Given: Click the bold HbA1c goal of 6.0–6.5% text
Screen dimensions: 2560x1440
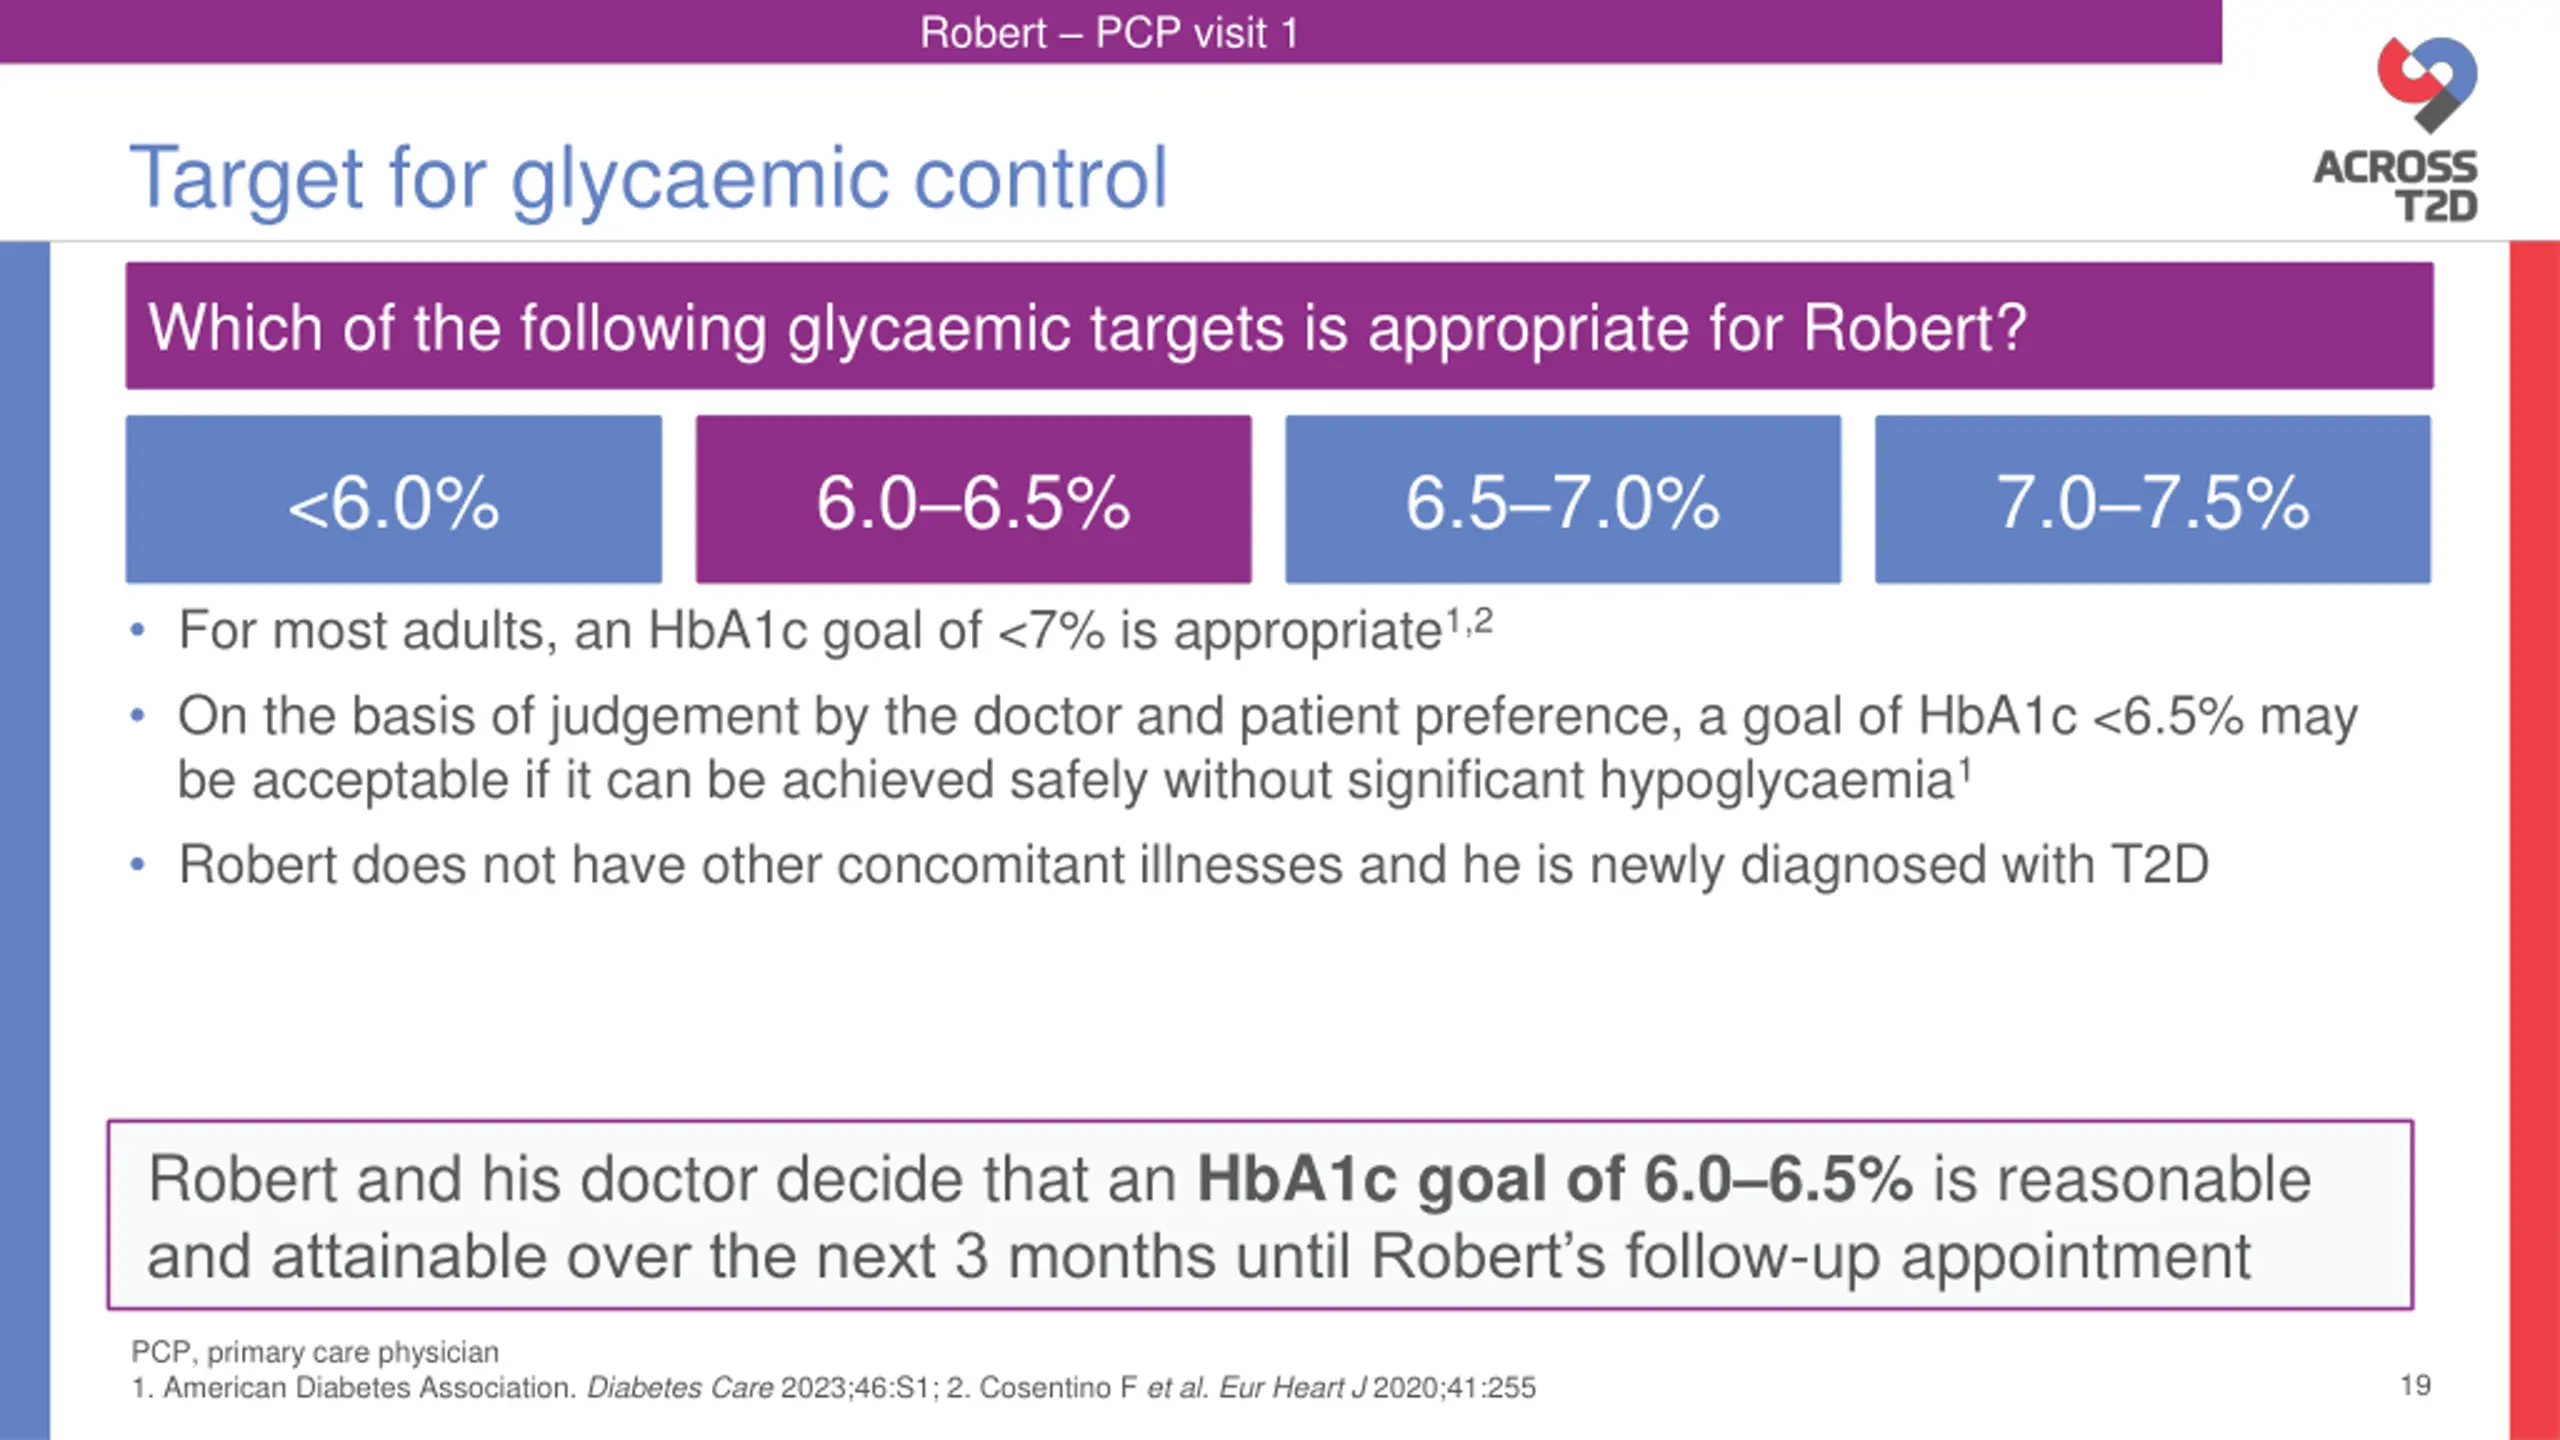Looking at the screenshot, I should (x=1554, y=1178).
